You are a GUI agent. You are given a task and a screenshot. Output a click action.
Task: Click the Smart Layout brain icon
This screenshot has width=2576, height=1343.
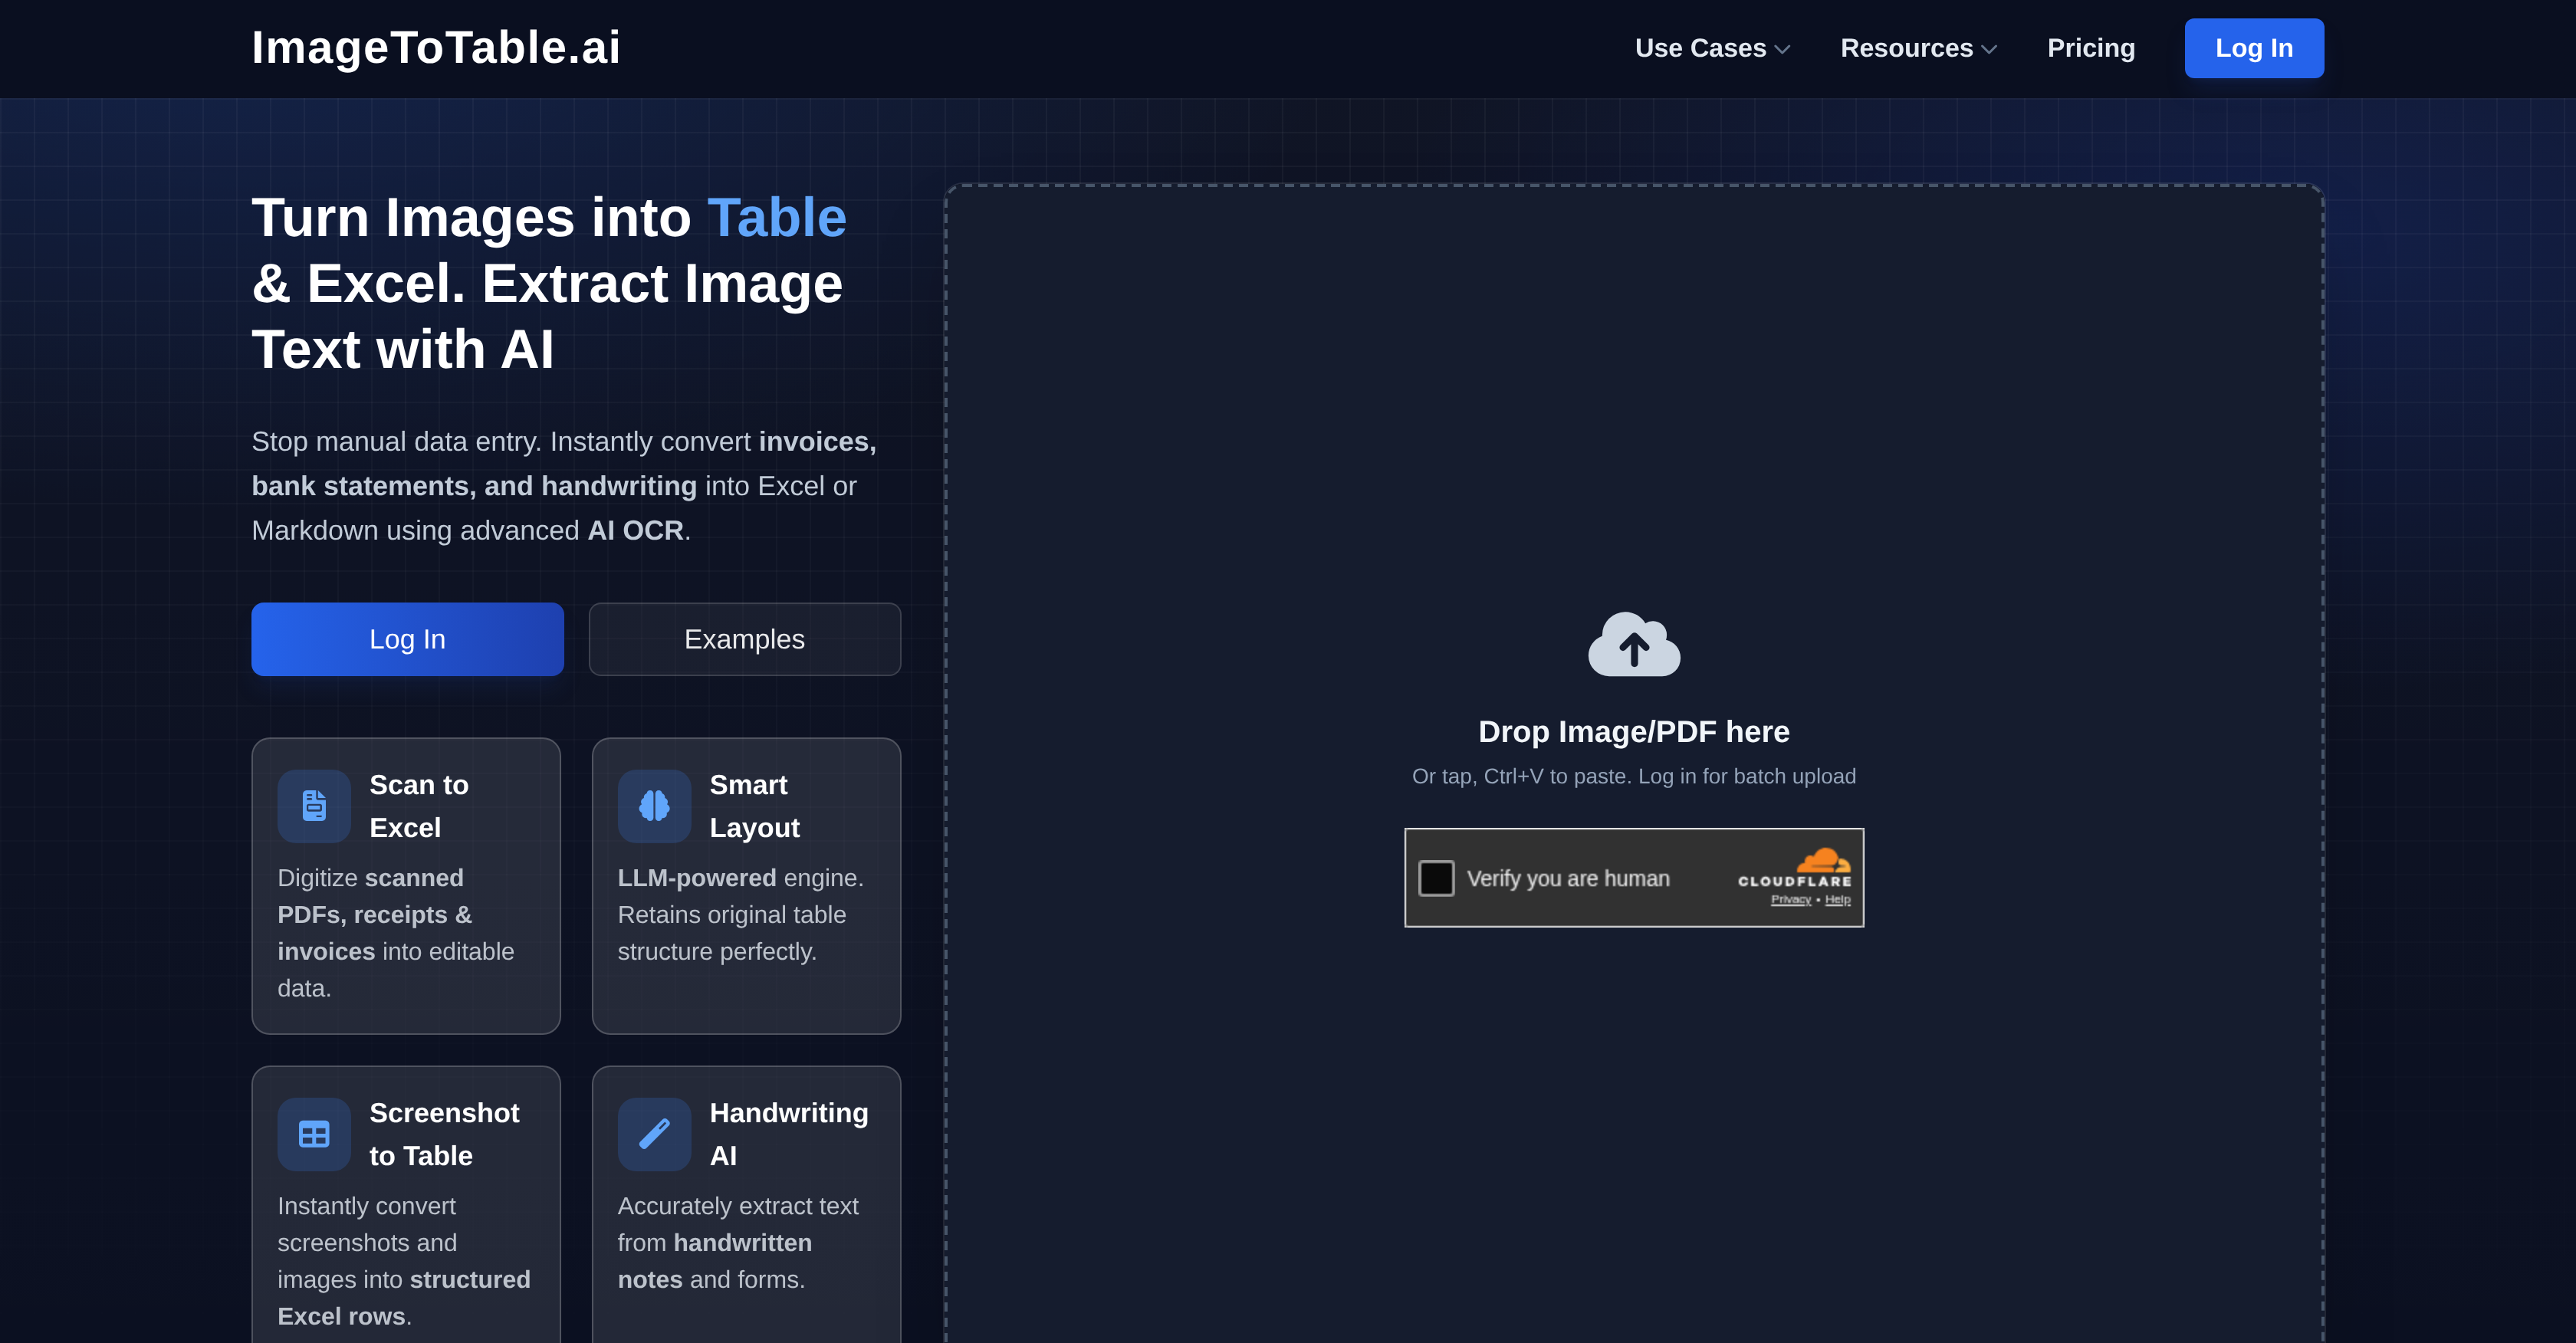click(x=654, y=805)
